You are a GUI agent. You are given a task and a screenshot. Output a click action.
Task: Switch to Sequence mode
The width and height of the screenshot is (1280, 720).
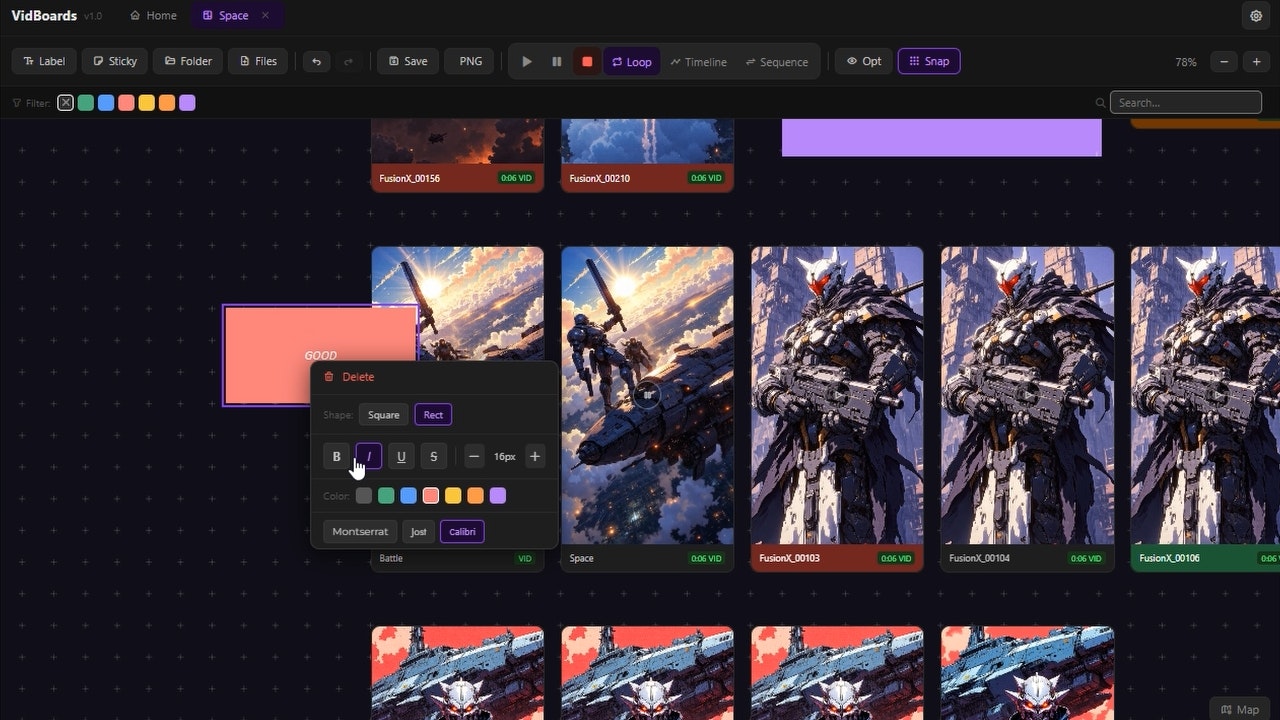pos(776,61)
